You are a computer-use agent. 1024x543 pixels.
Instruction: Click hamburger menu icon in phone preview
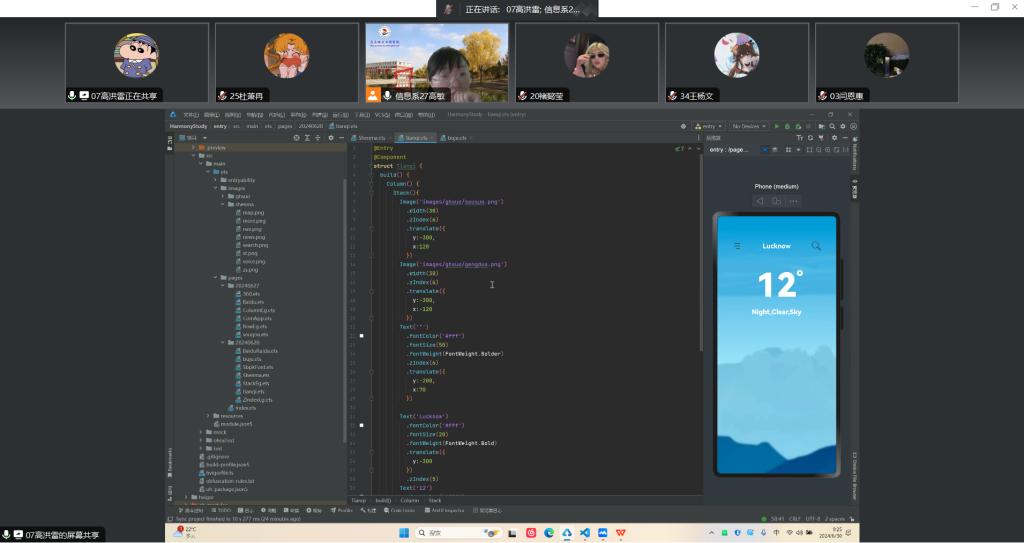(x=738, y=246)
